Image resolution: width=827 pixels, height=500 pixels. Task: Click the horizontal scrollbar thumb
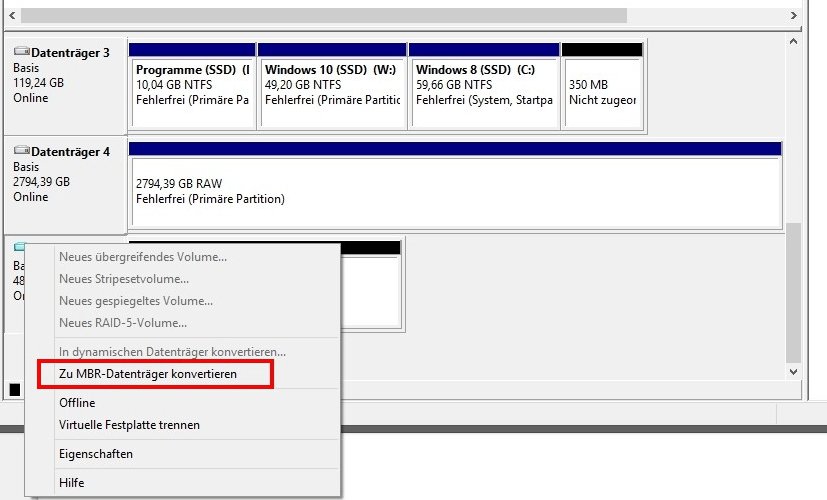pyautogui.click(x=324, y=15)
